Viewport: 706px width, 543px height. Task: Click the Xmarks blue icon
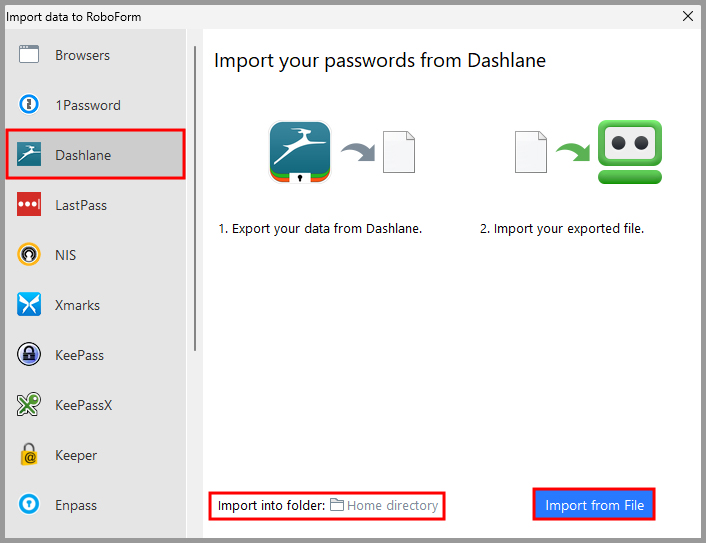click(29, 305)
